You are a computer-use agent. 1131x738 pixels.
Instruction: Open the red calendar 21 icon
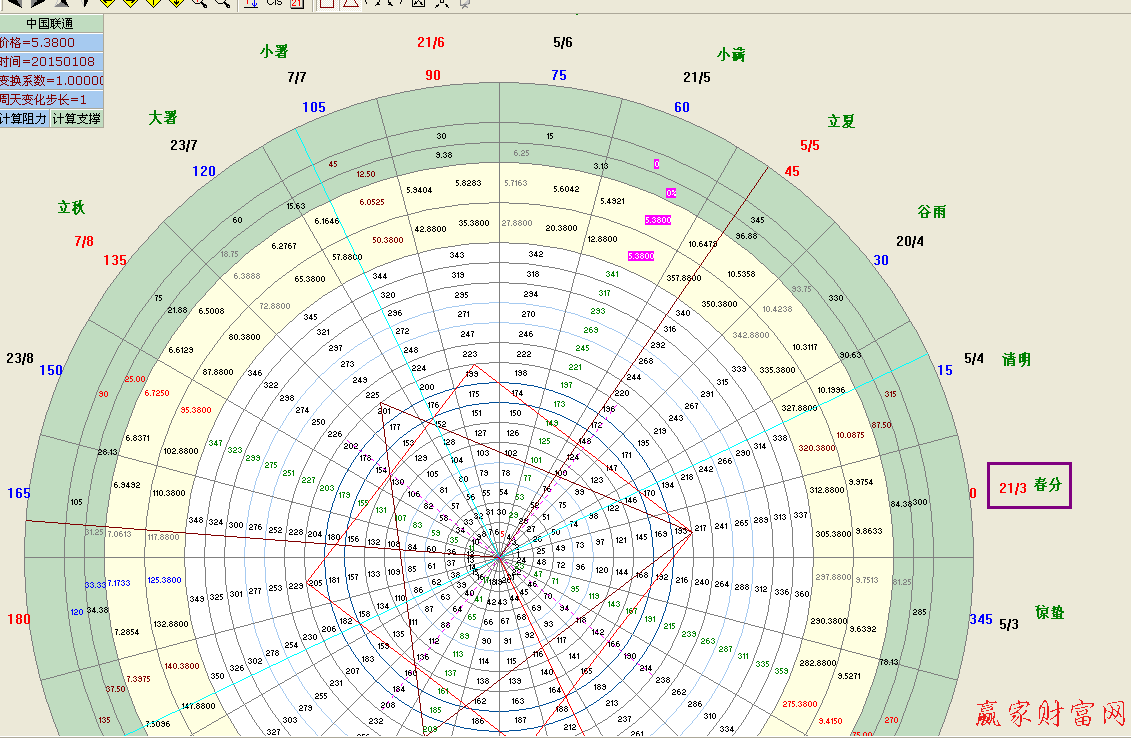pos(297,4)
